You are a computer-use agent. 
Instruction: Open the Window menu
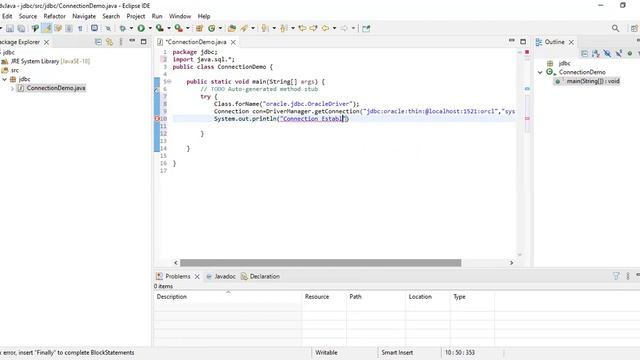click(180, 16)
